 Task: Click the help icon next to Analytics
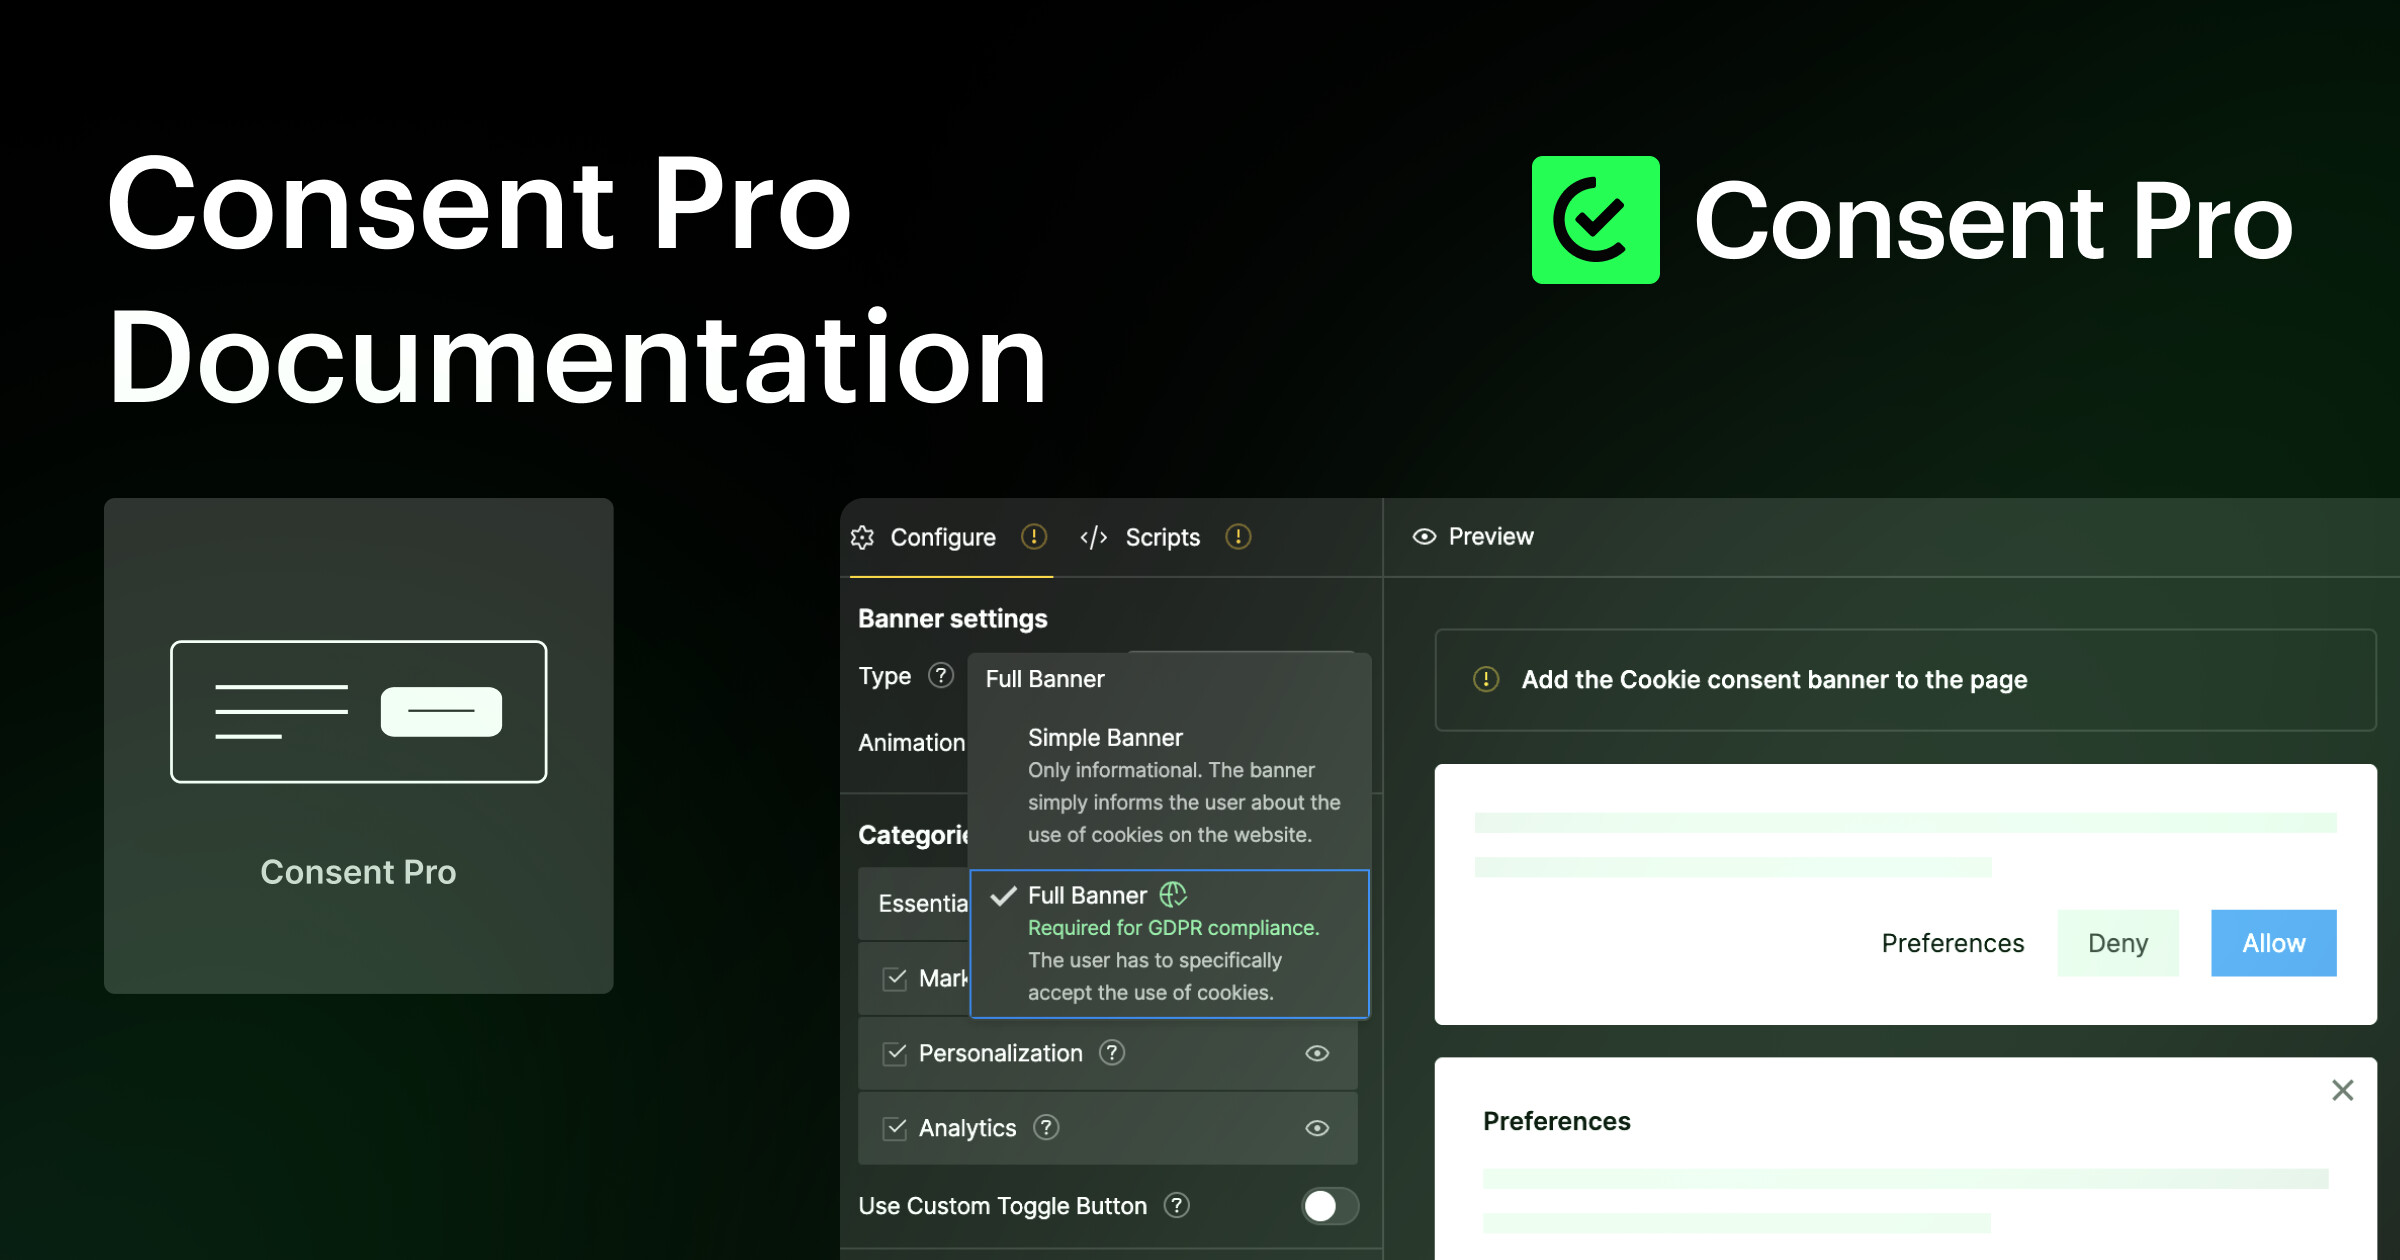[x=1046, y=1127]
